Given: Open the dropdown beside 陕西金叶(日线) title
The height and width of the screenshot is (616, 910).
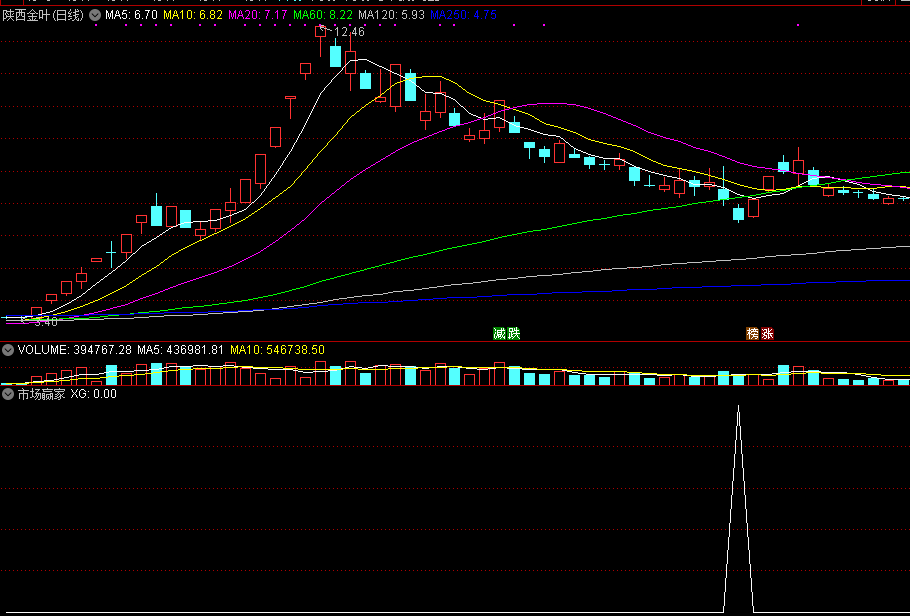Looking at the screenshot, I should (x=95, y=15).
